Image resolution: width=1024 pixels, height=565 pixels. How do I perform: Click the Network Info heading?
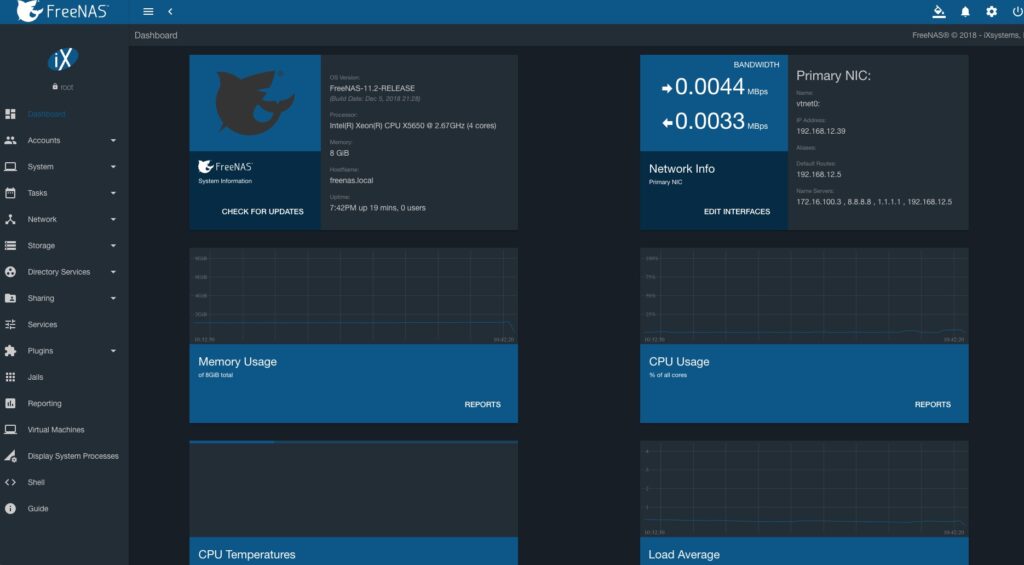coord(682,169)
